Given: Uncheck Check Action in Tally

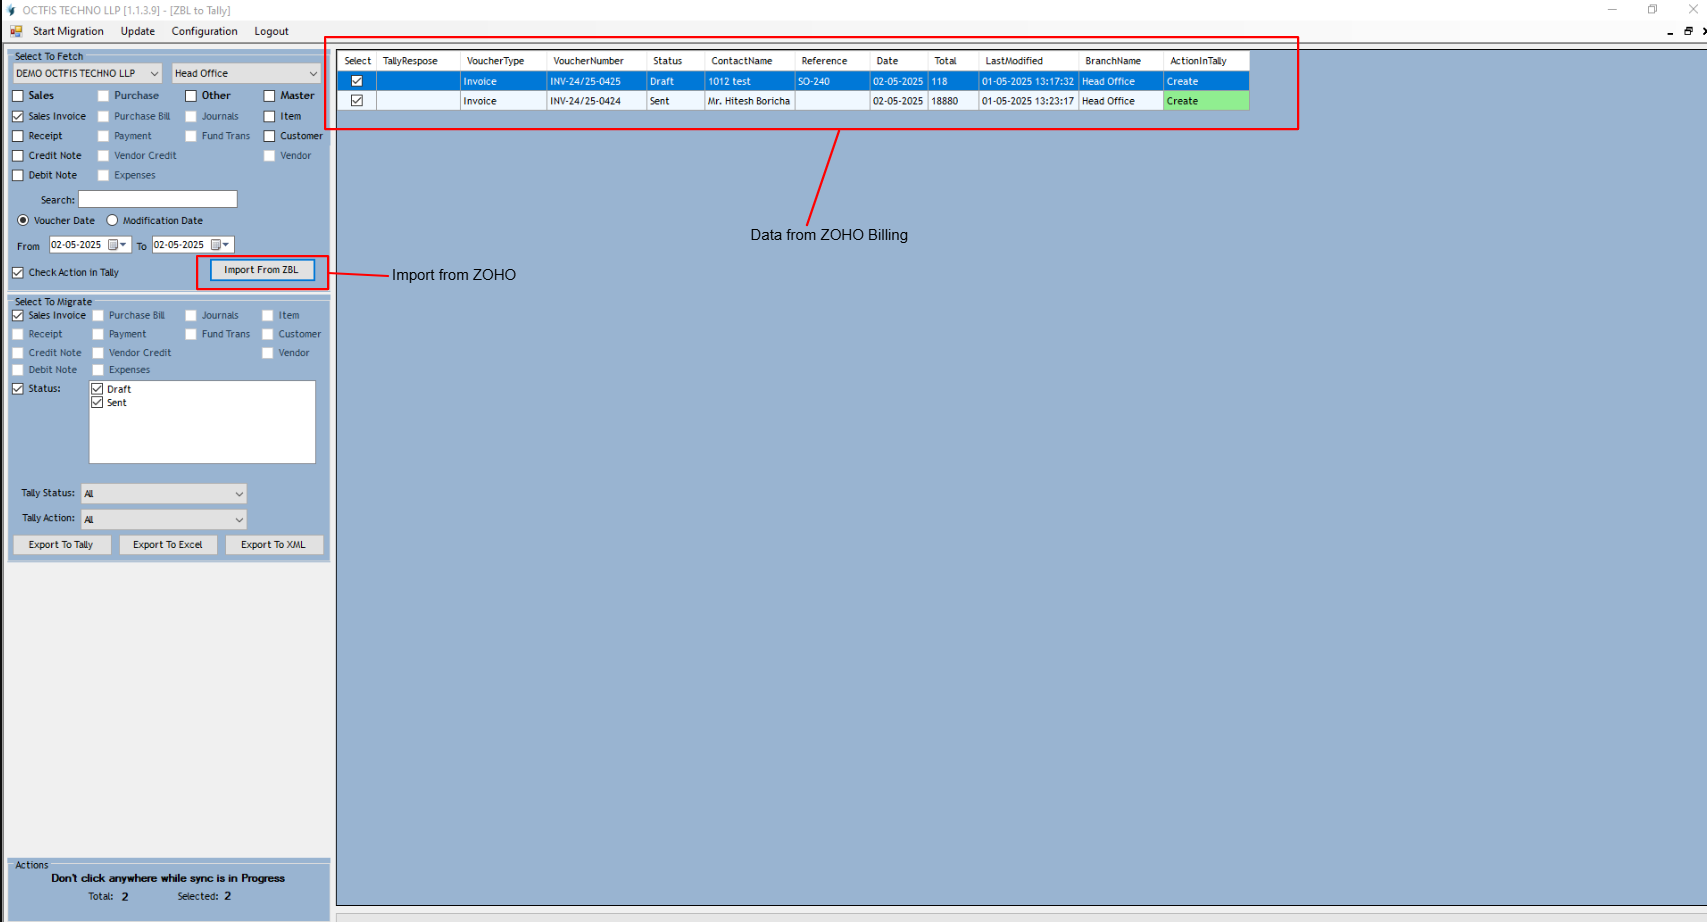Looking at the screenshot, I should pyautogui.click(x=18, y=272).
